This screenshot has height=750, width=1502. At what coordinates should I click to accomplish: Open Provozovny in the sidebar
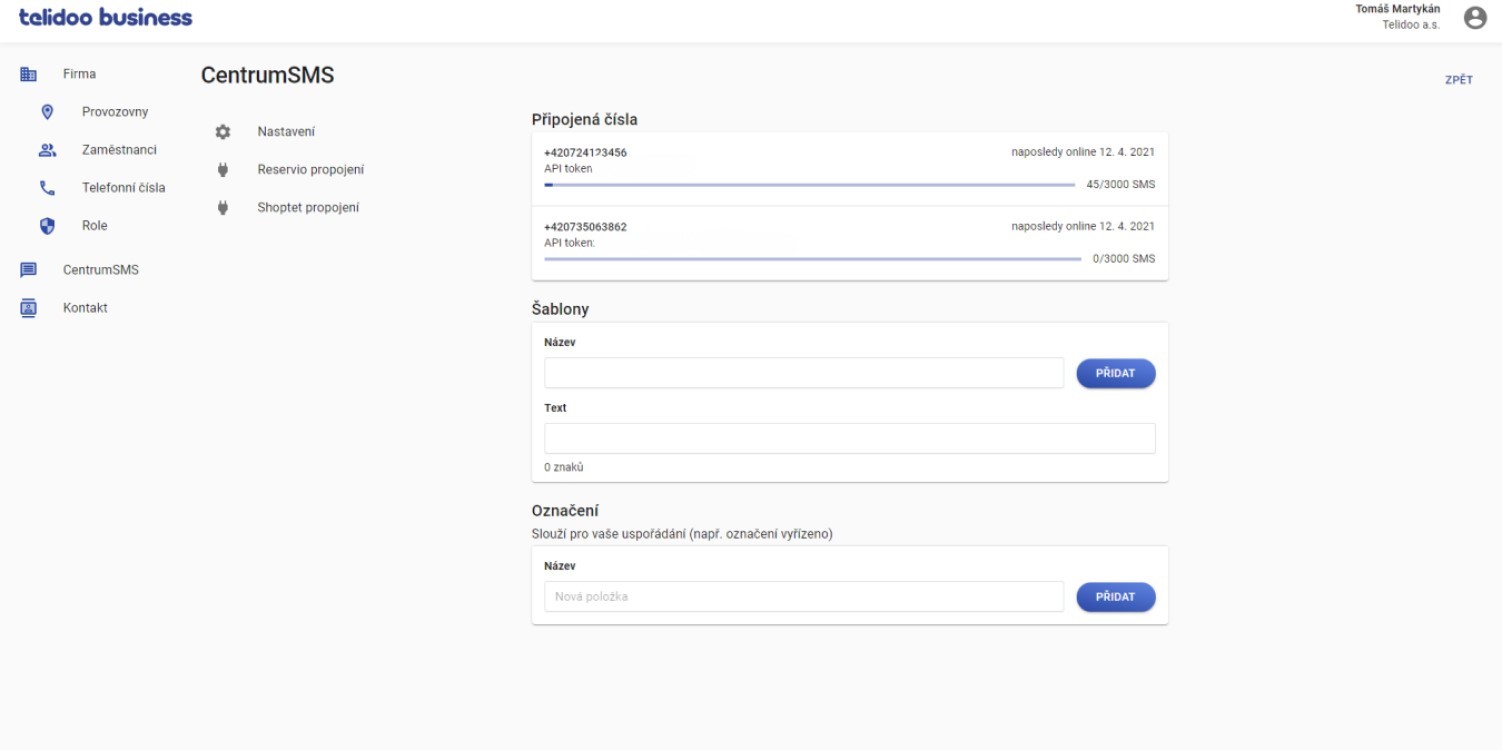click(x=115, y=112)
